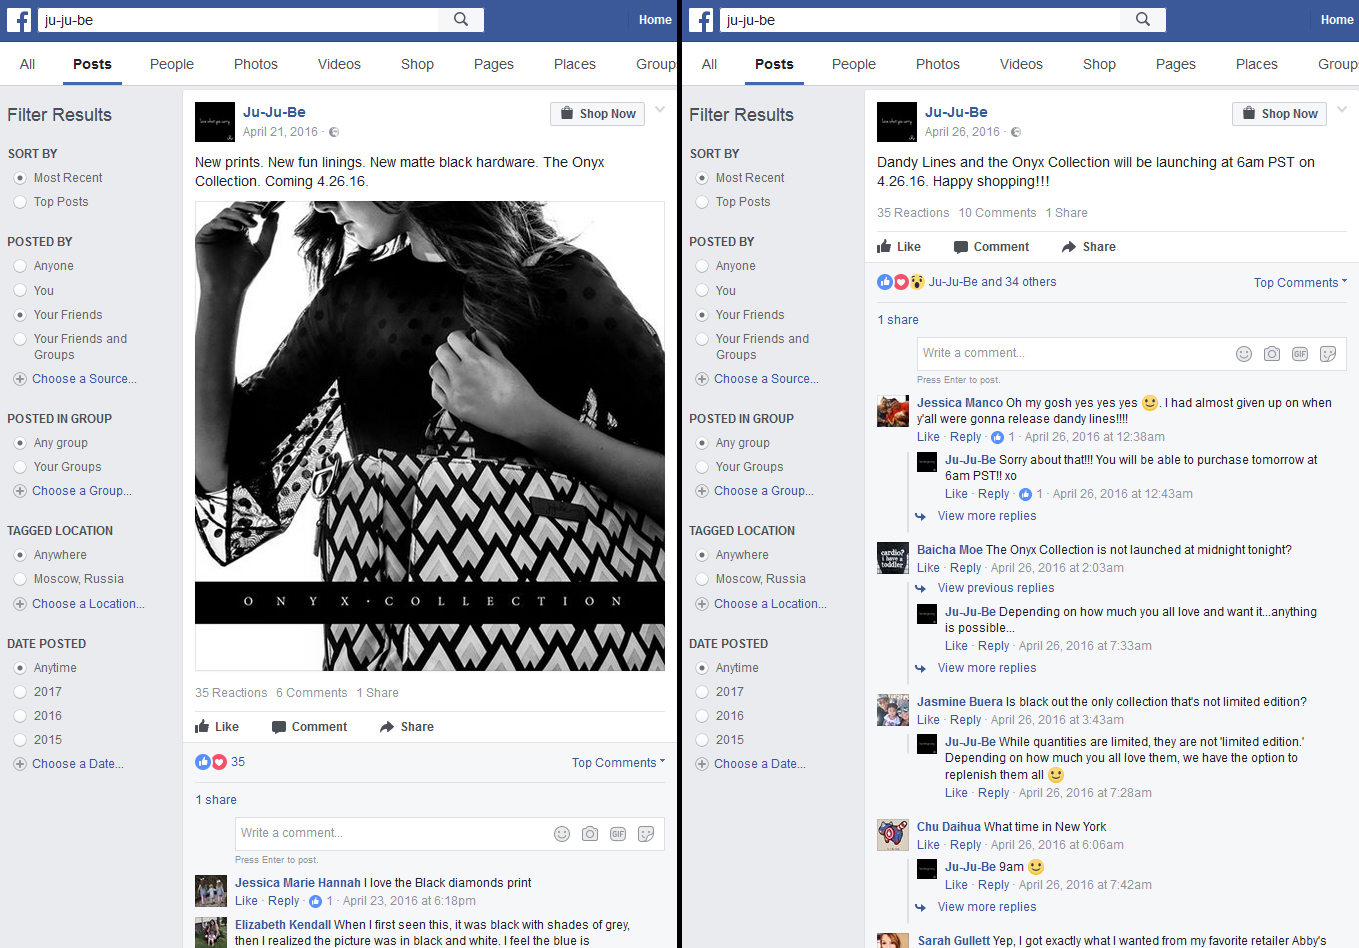Click sticker icon in right comment box
Screen dimensions: 1359x948
pyautogui.click(x=1328, y=354)
